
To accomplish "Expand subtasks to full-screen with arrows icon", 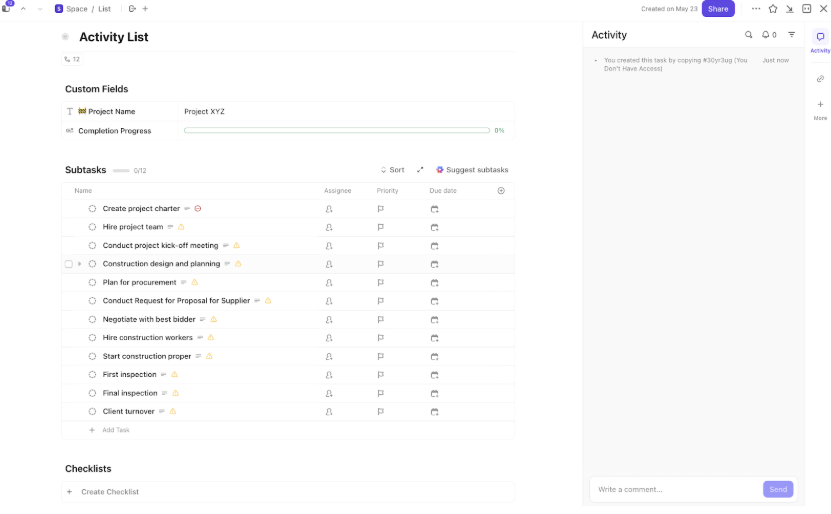I will coord(420,170).
